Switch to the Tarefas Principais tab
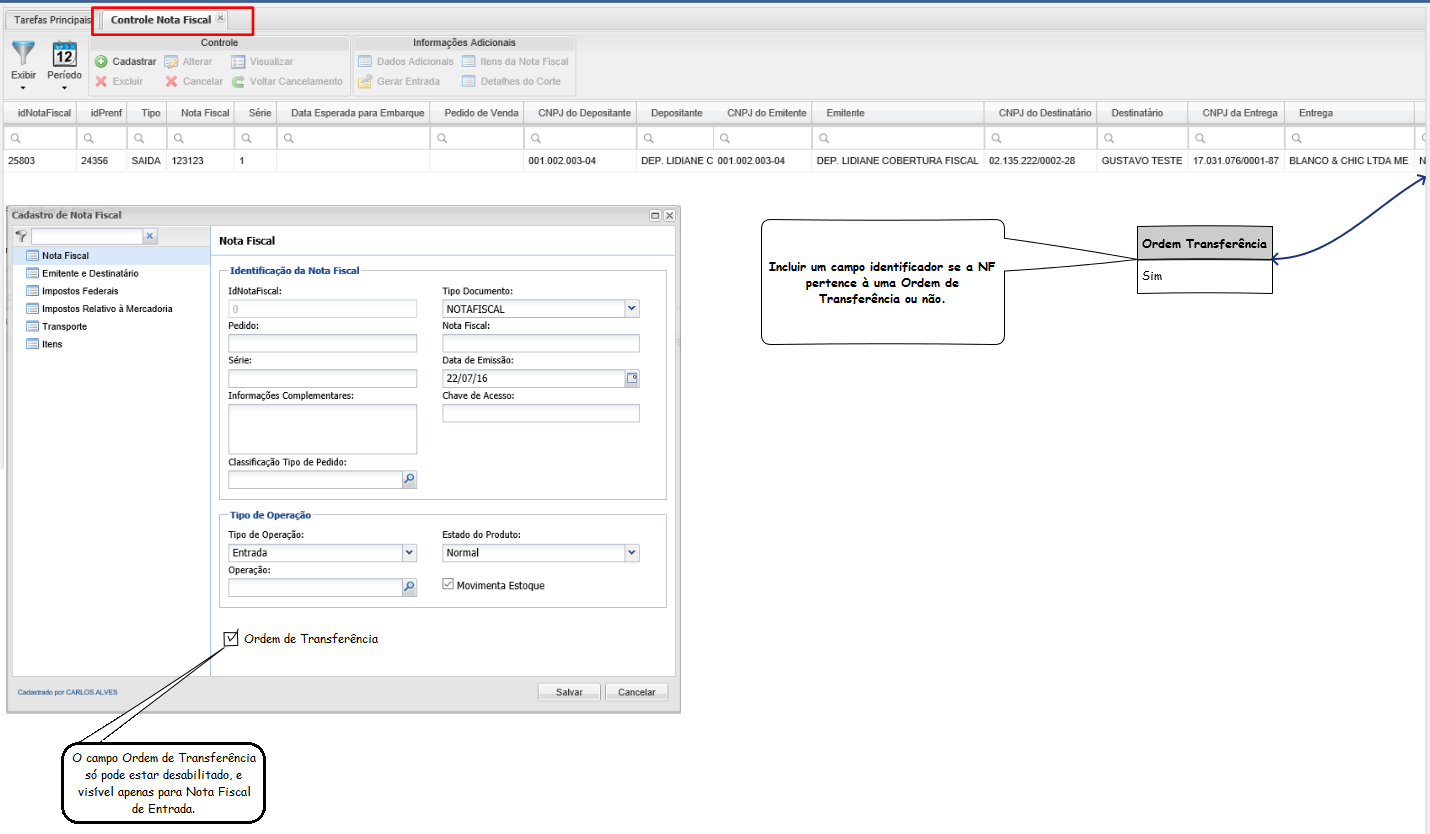This screenshot has width=1430, height=834. (x=52, y=20)
